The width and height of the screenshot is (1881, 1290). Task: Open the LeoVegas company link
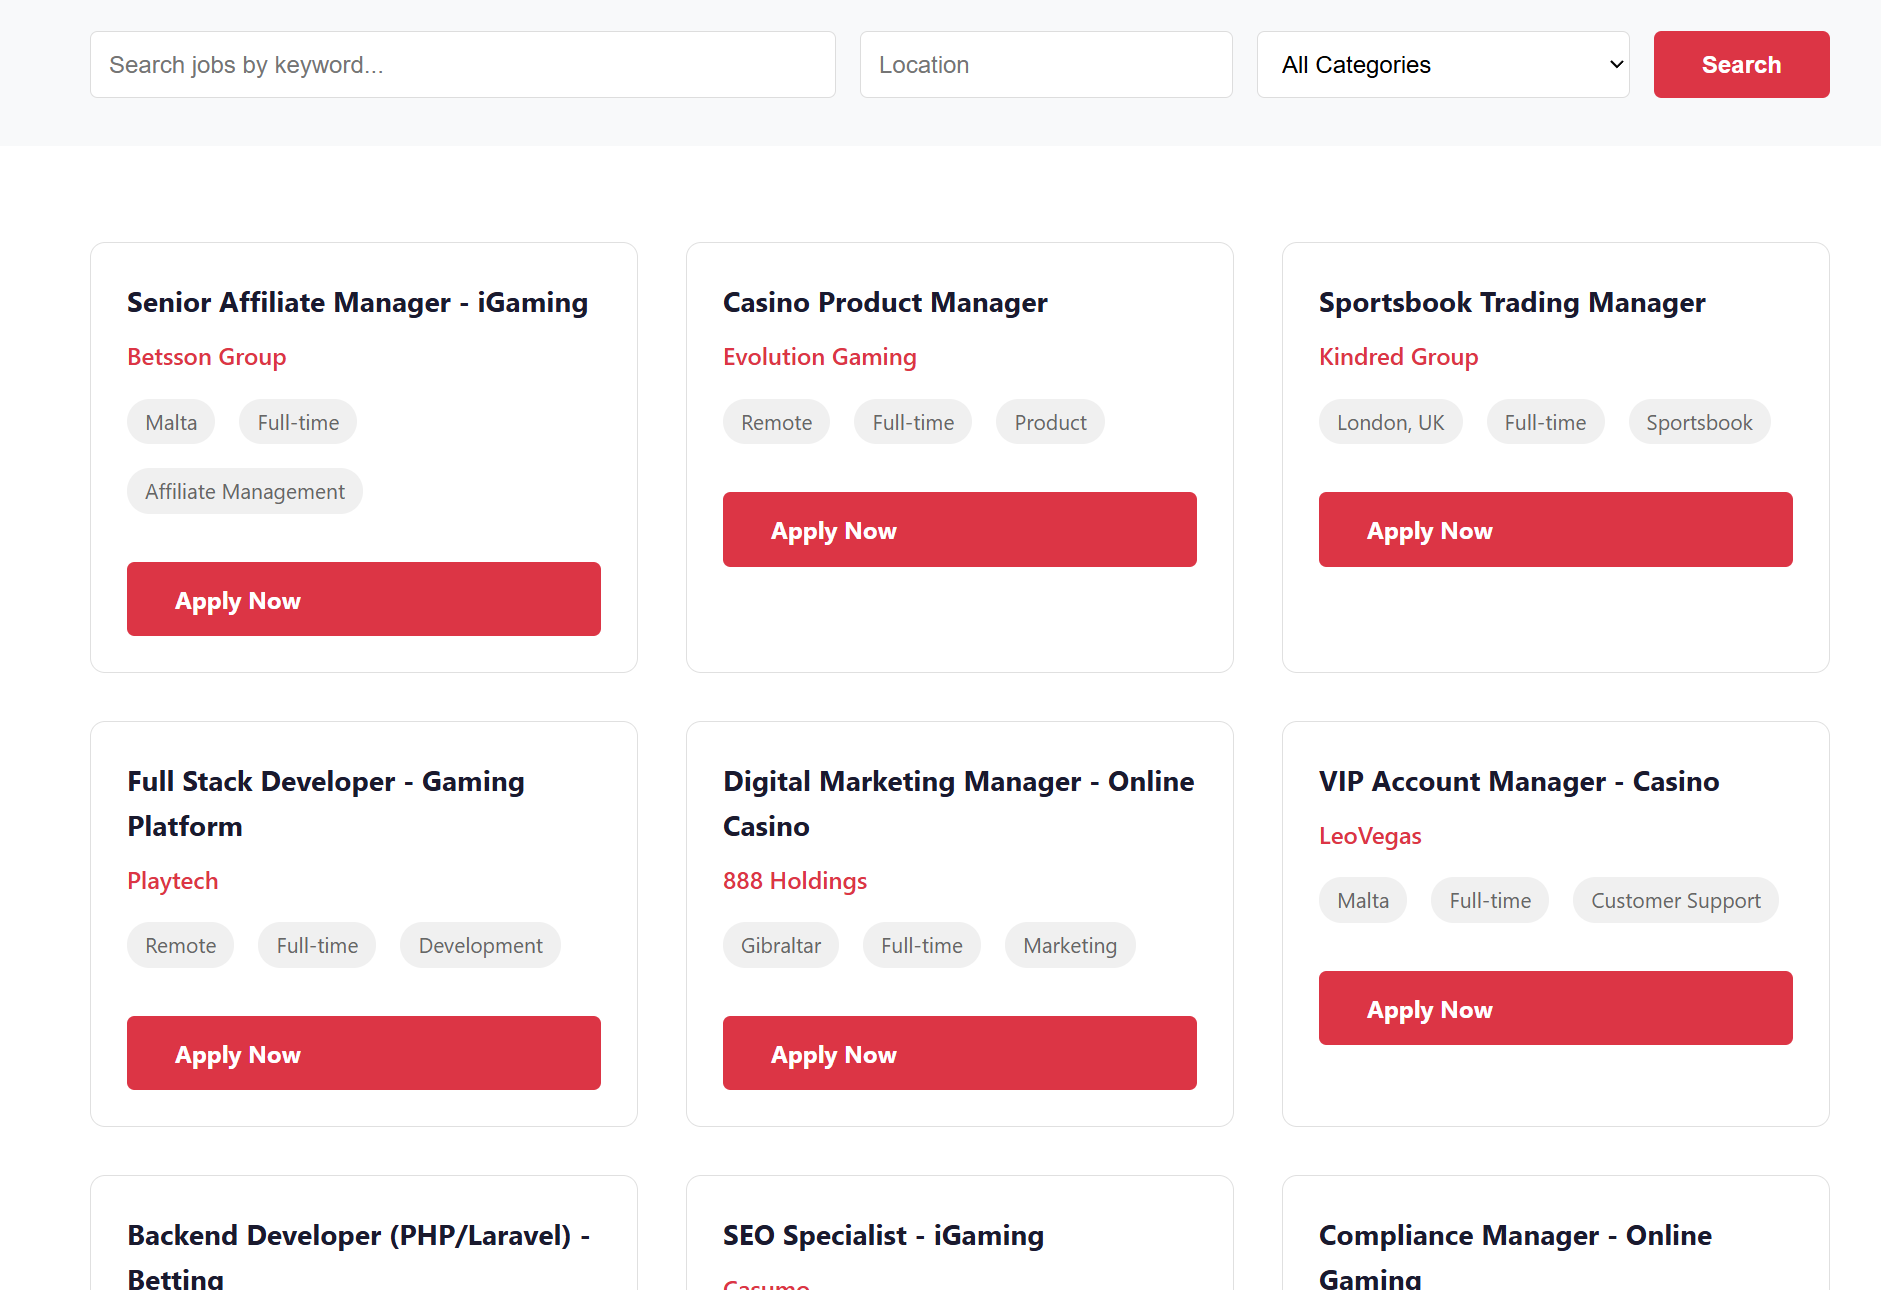[x=1370, y=836]
